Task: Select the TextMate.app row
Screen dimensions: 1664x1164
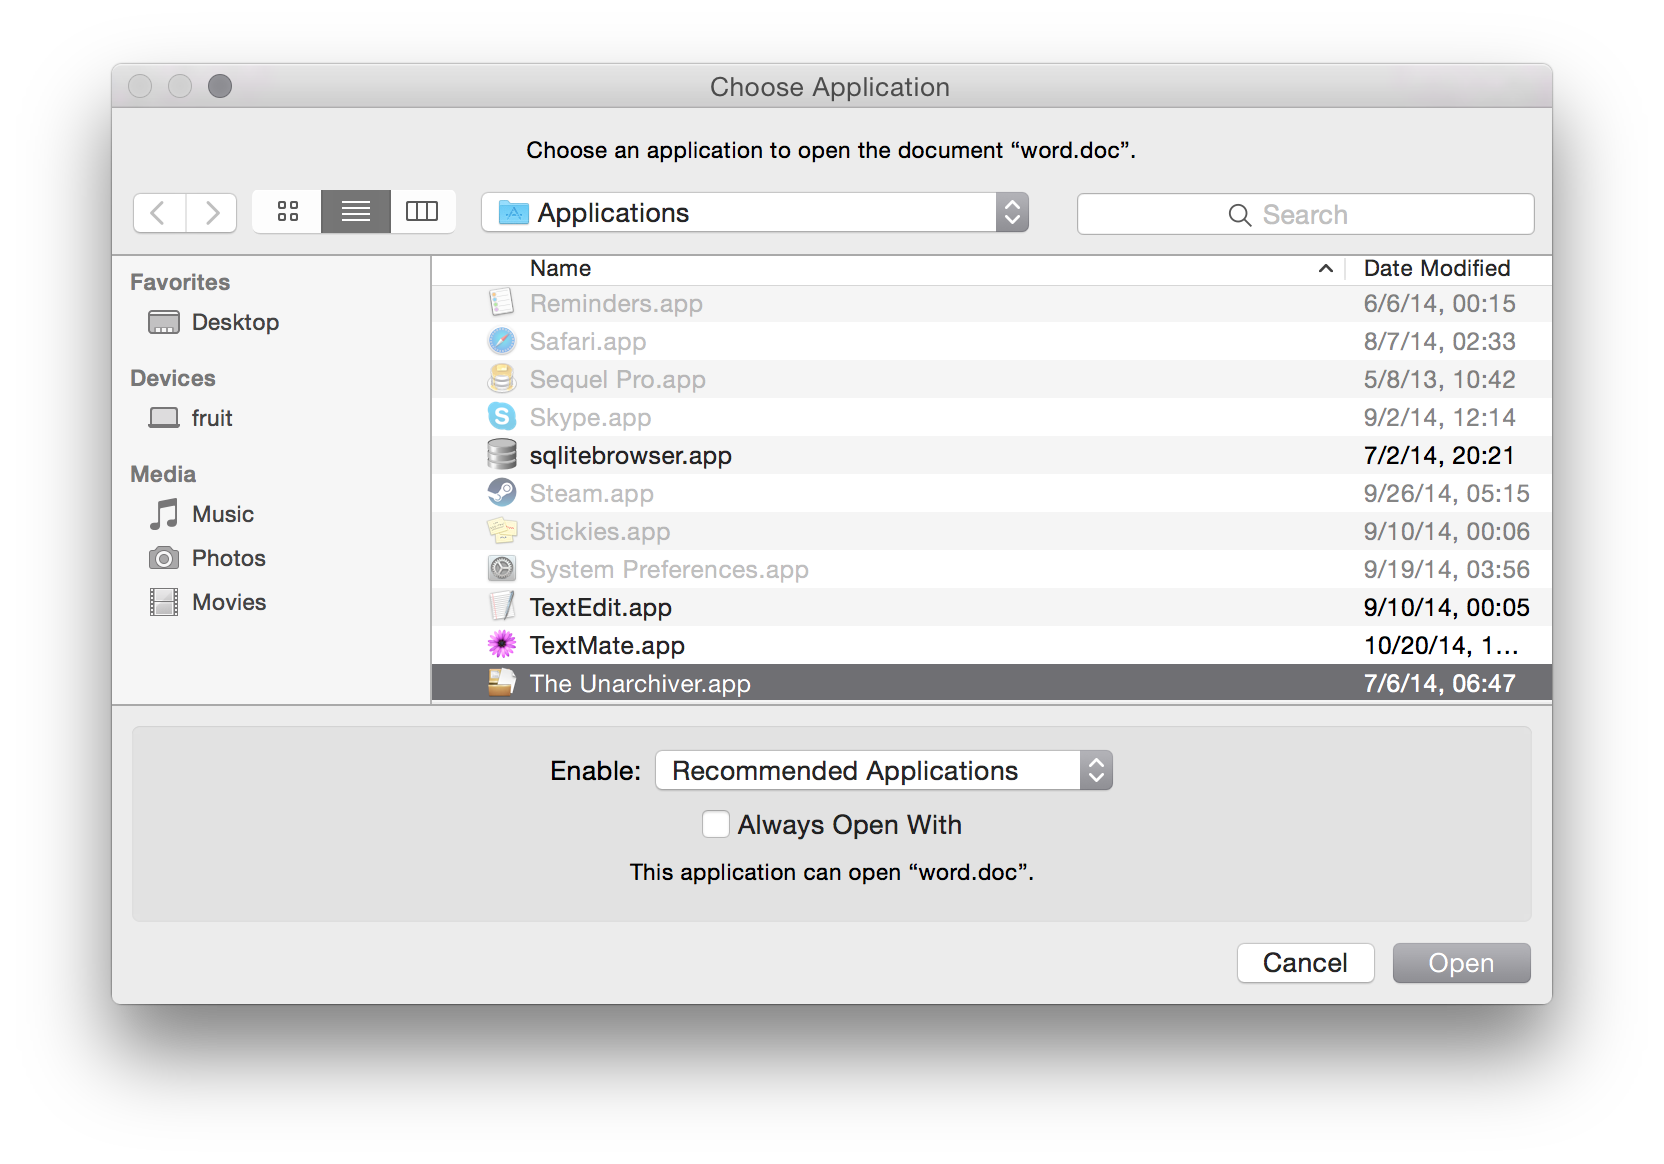Action: [x=992, y=645]
